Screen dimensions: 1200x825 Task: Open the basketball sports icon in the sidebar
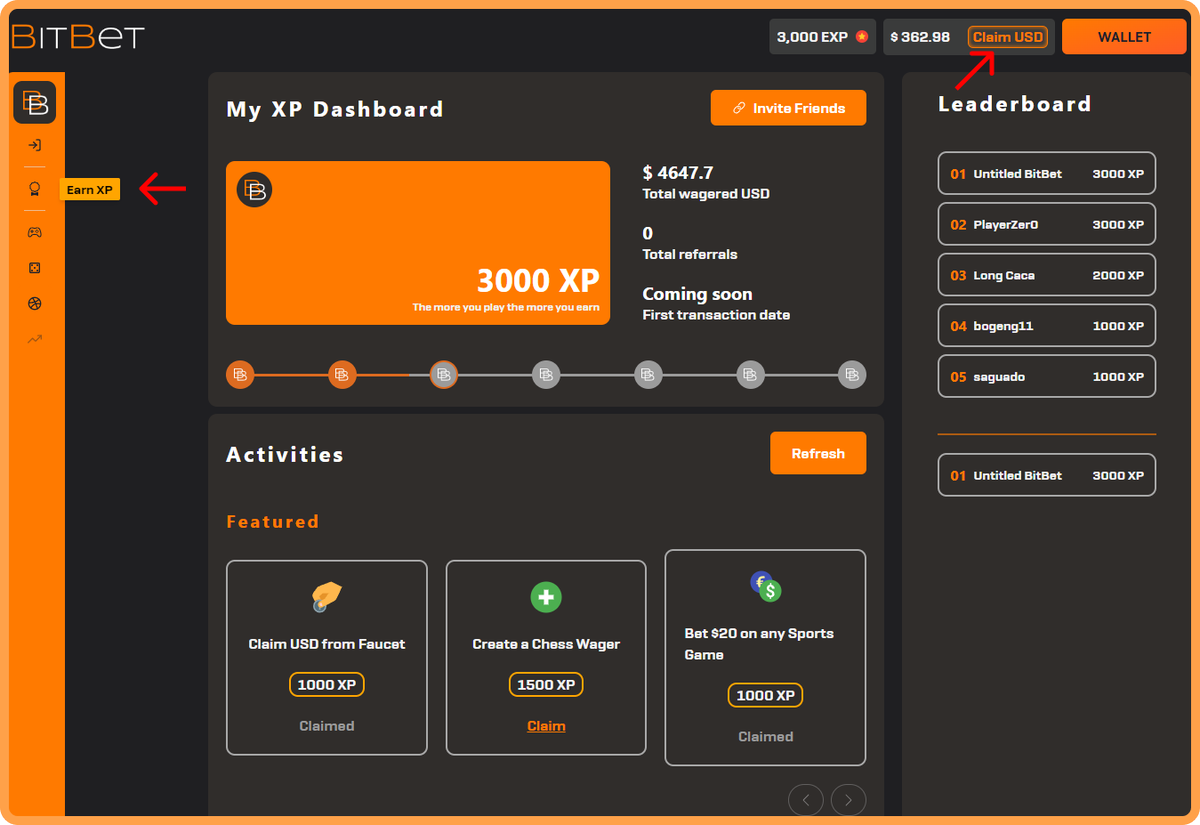(x=35, y=304)
